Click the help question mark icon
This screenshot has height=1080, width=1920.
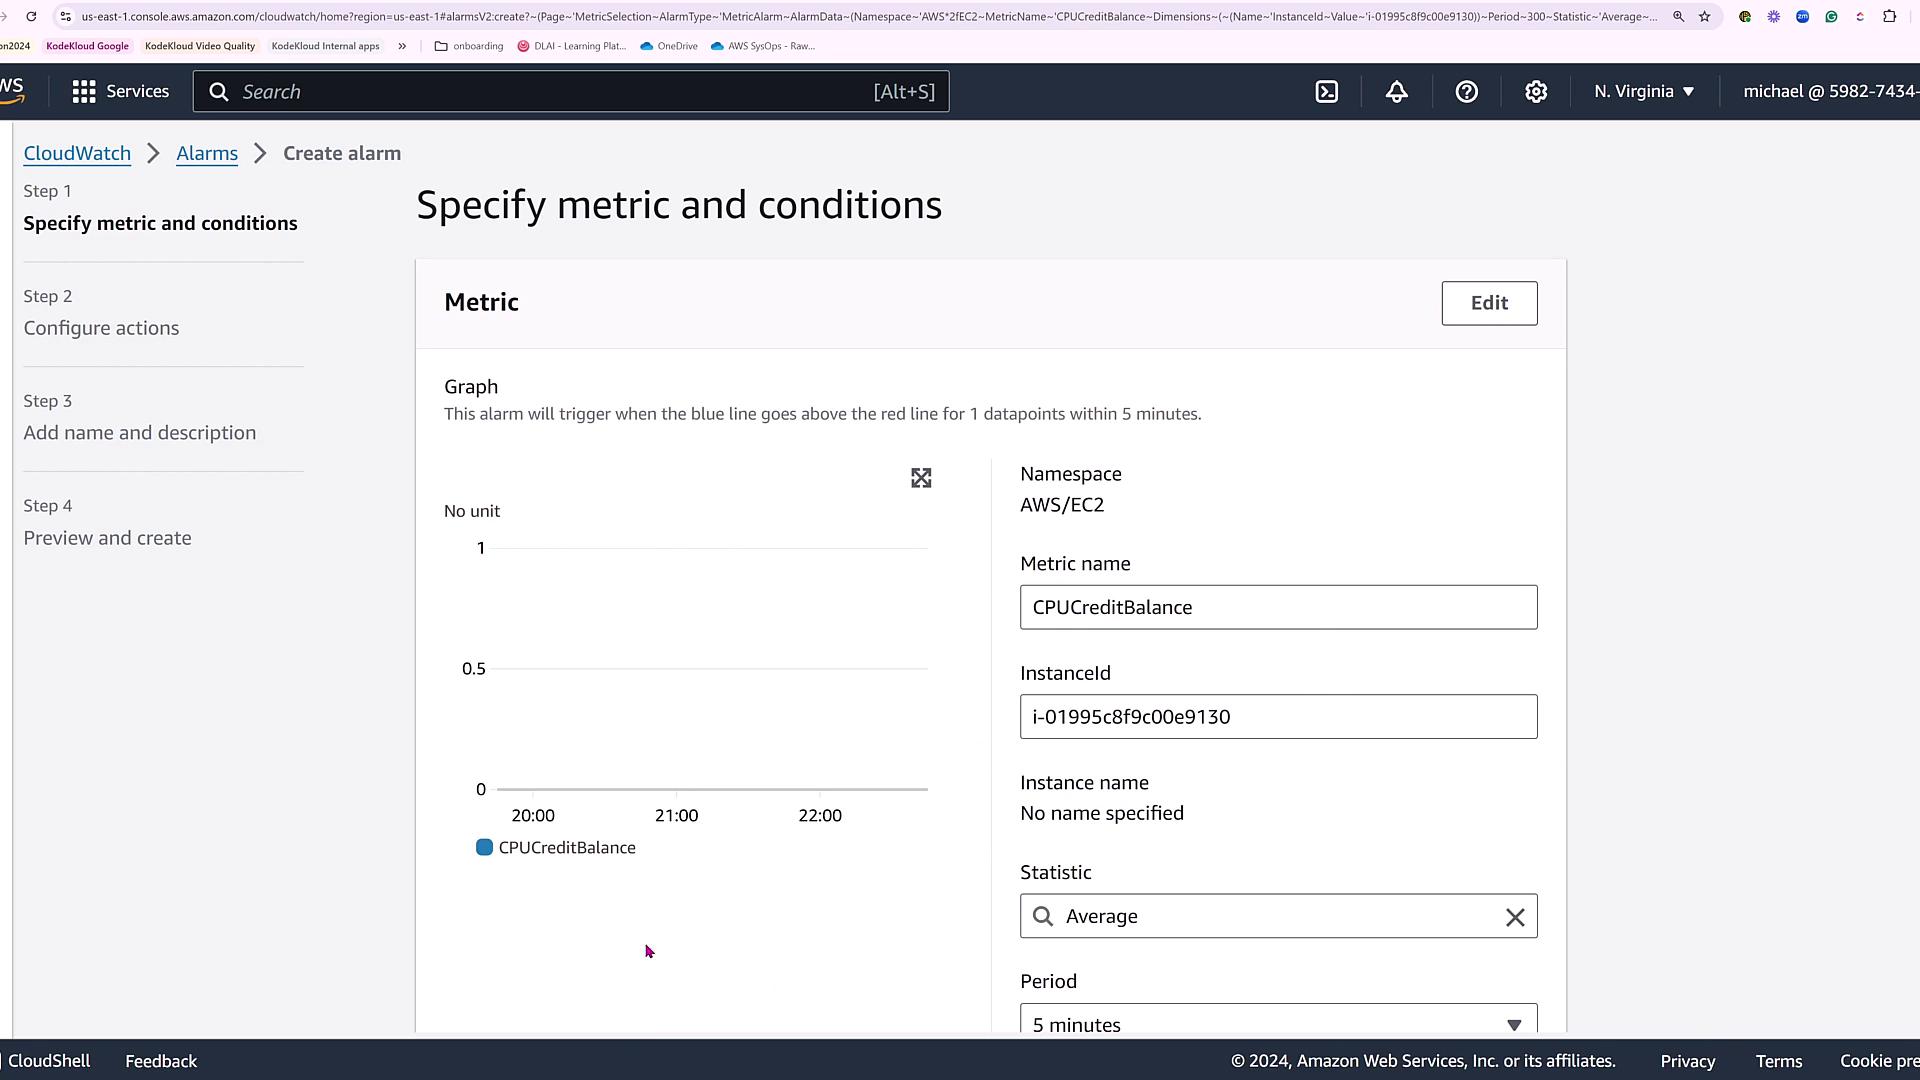pos(1466,92)
